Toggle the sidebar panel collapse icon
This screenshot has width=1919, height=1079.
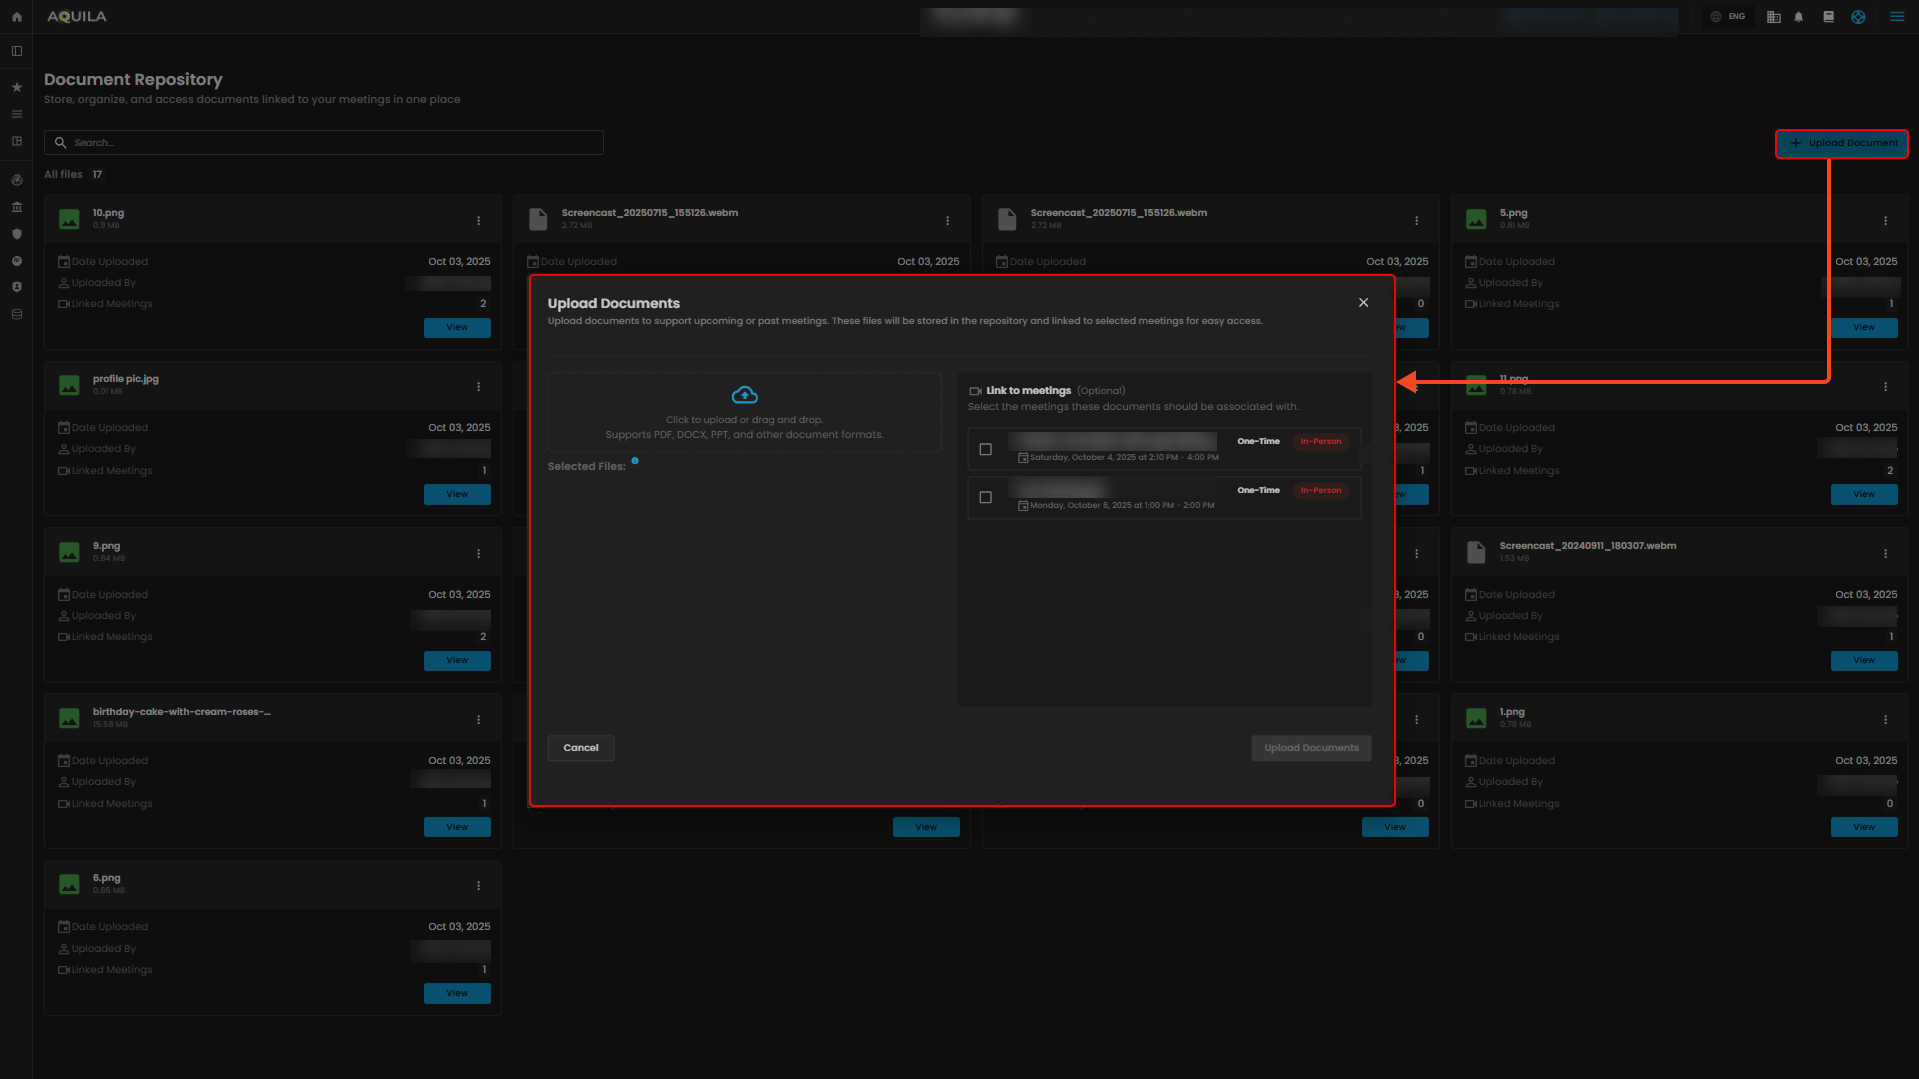[x=16, y=51]
